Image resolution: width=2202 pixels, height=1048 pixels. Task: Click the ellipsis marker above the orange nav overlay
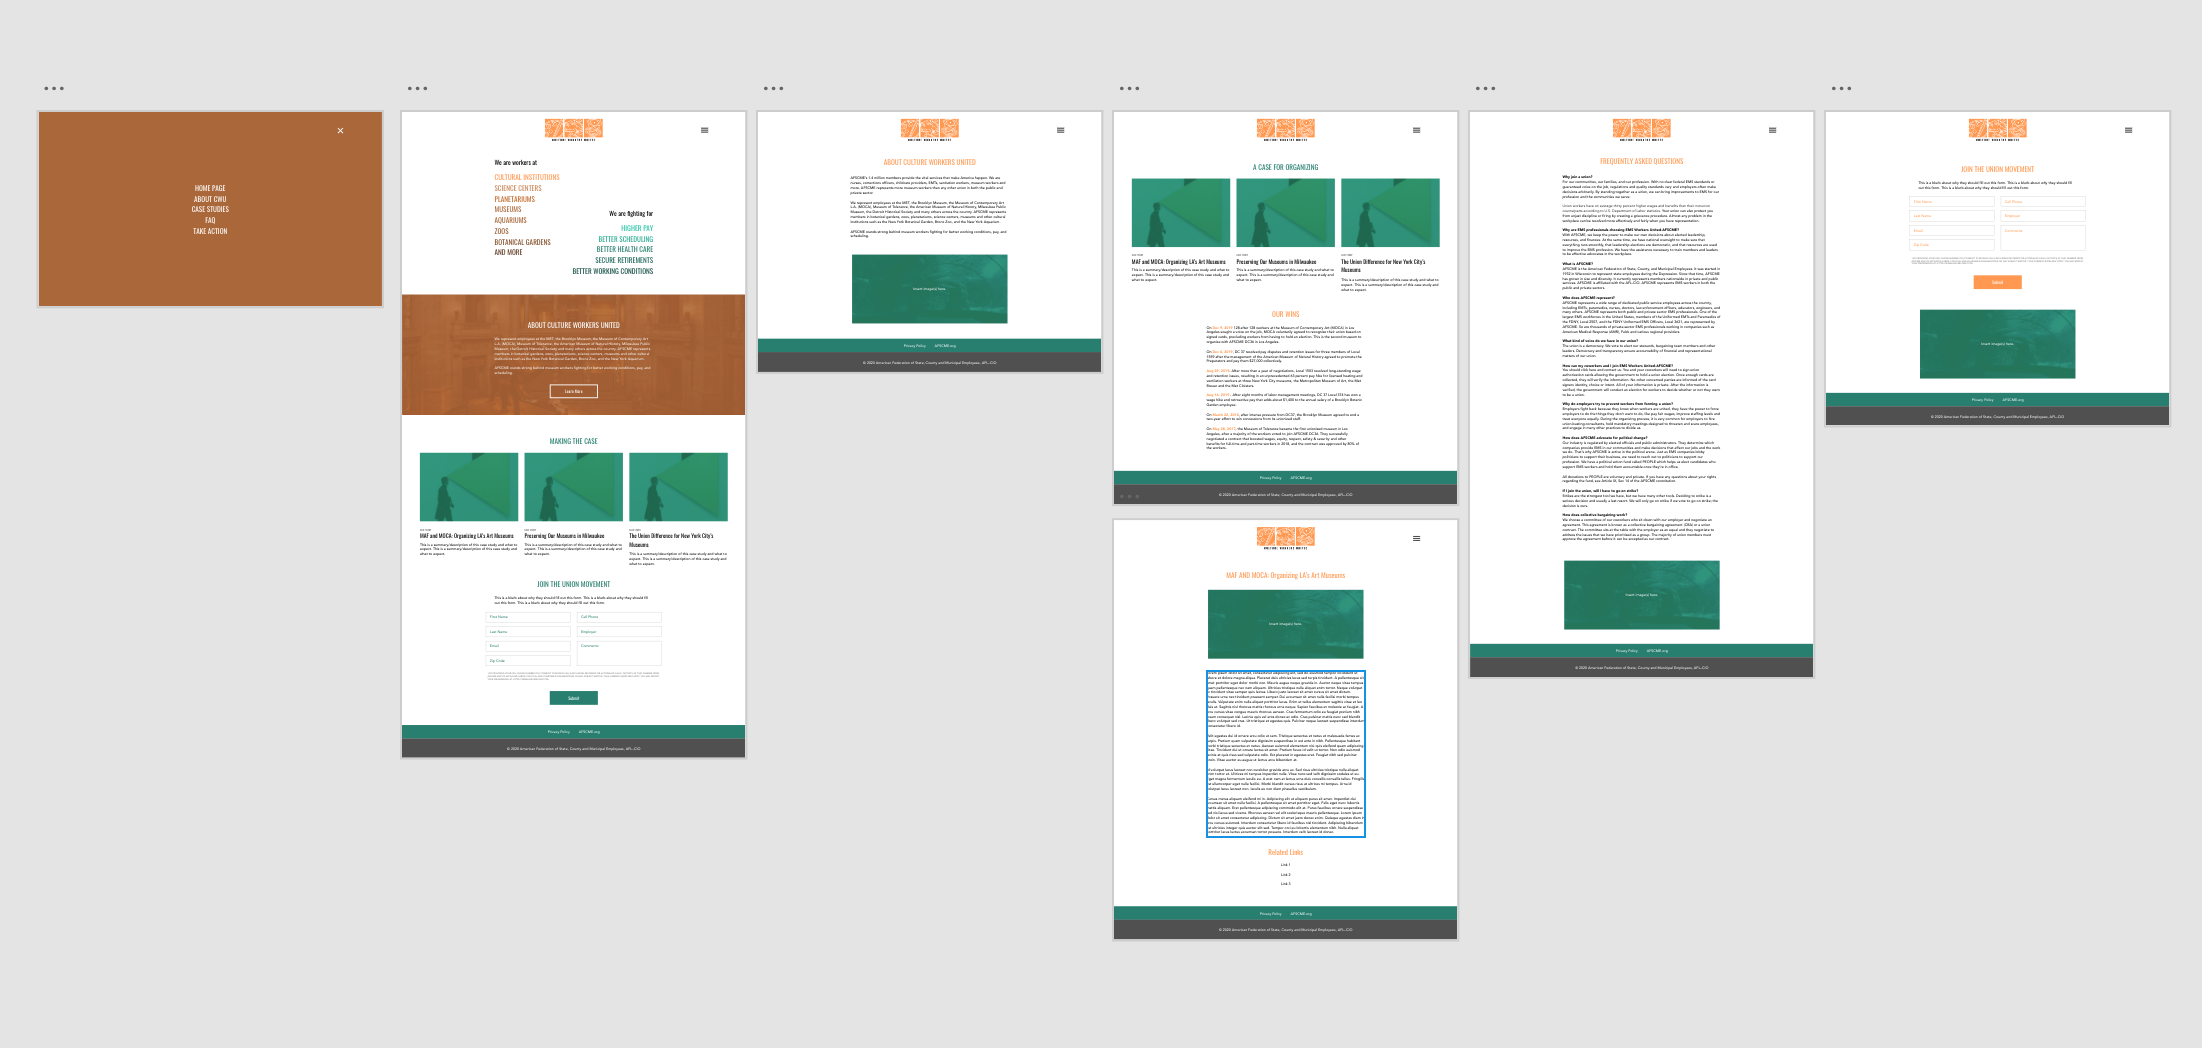tap(55, 88)
